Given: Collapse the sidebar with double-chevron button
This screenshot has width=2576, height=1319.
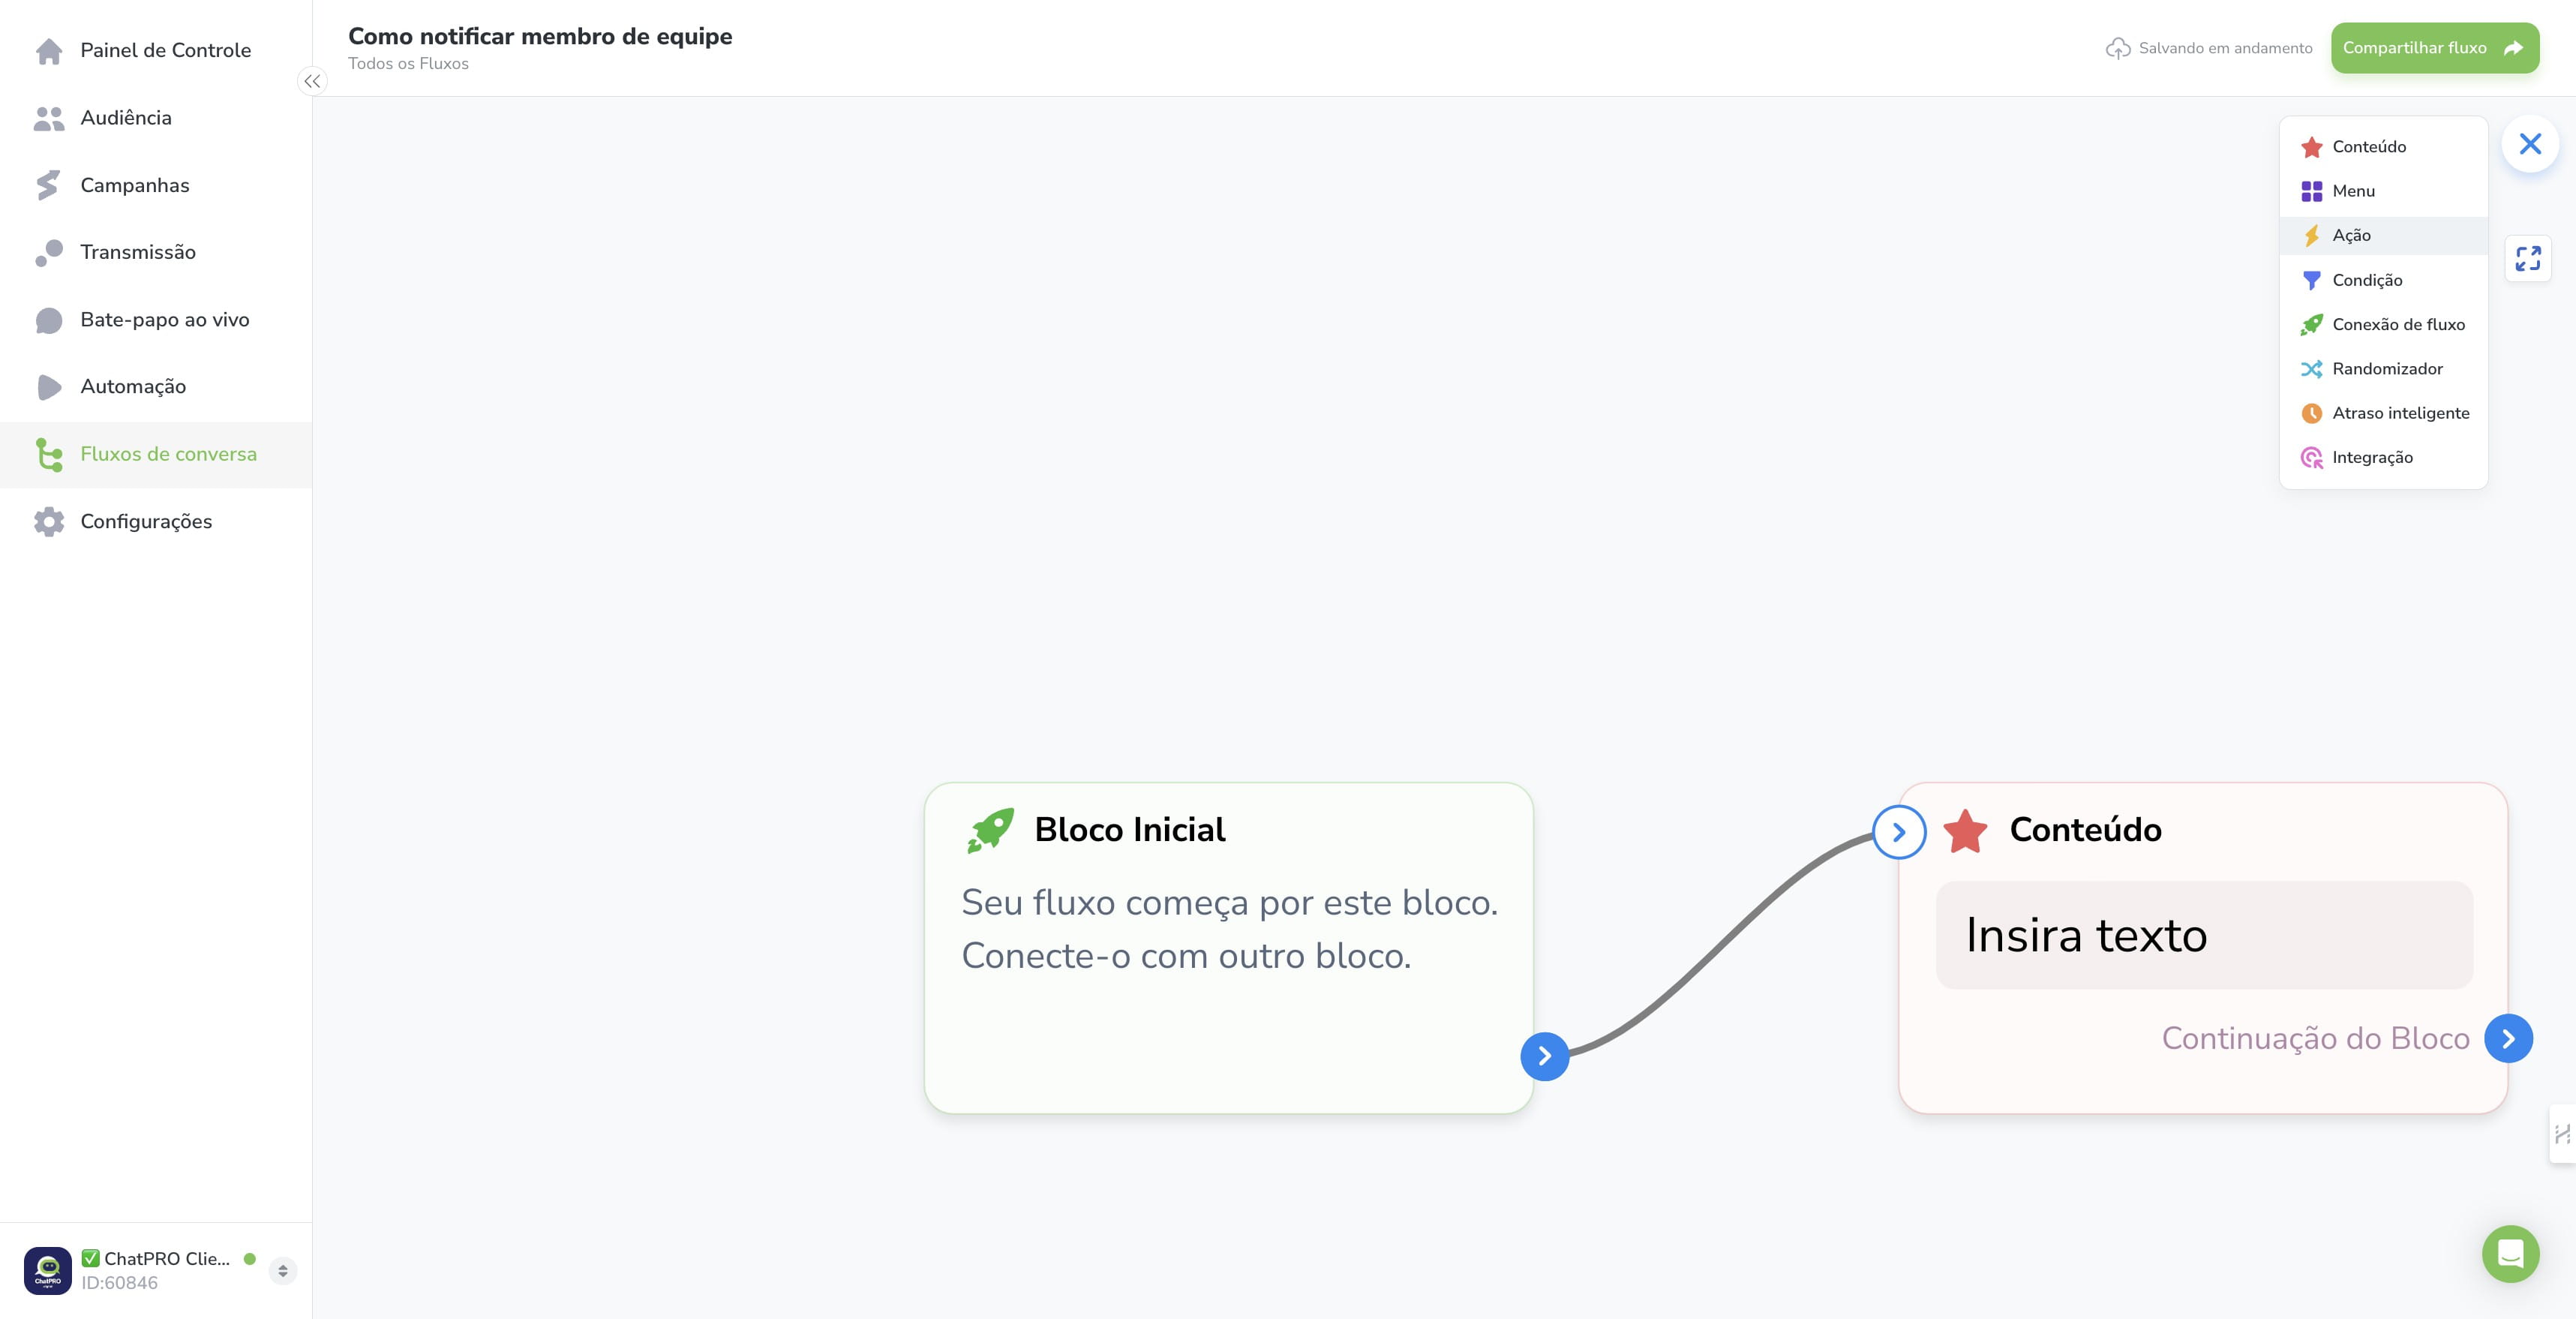Looking at the screenshot, I should coord(313,82).
